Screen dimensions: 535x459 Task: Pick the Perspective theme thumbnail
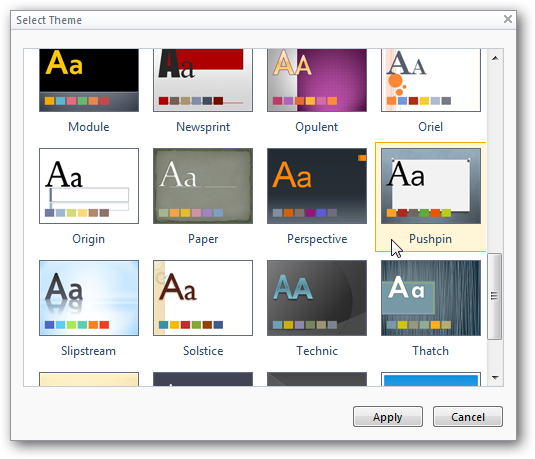(317, 186)
